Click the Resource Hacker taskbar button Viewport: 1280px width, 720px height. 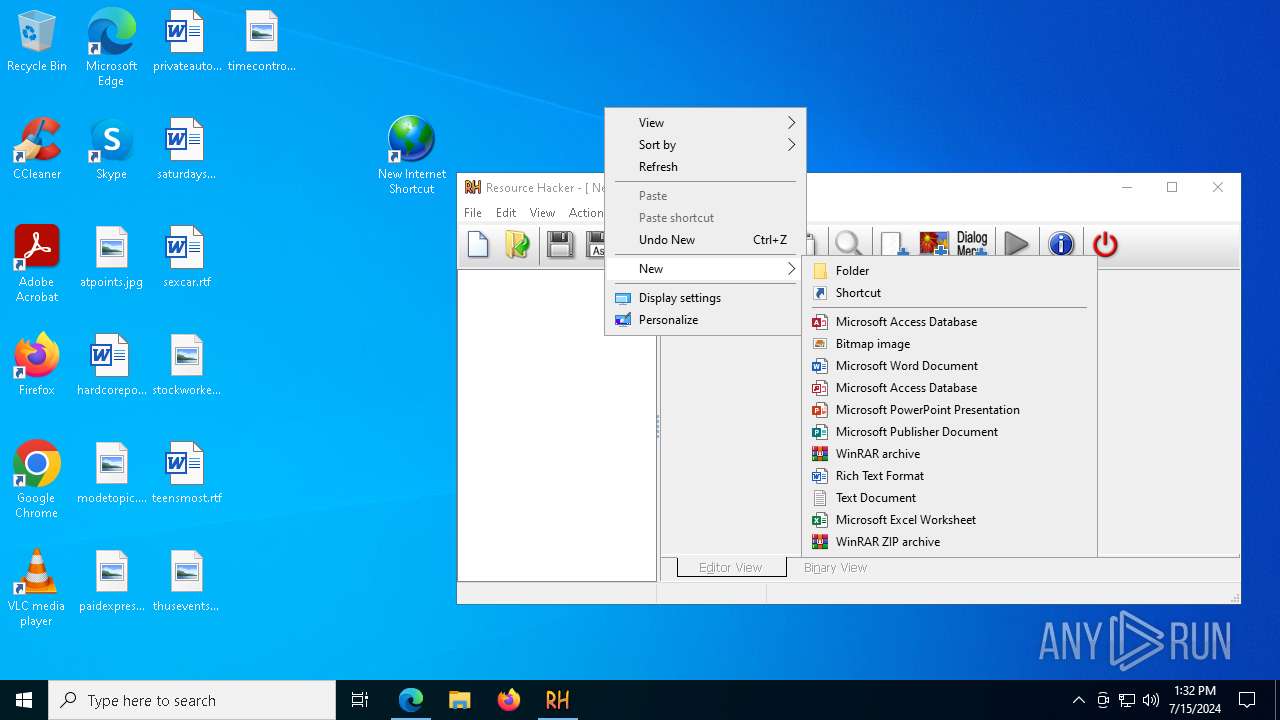tap(557, 700)
